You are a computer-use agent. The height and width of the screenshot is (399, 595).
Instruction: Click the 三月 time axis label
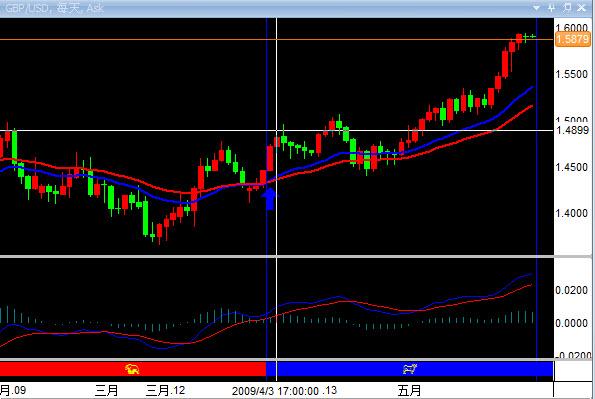pos(106,390)
